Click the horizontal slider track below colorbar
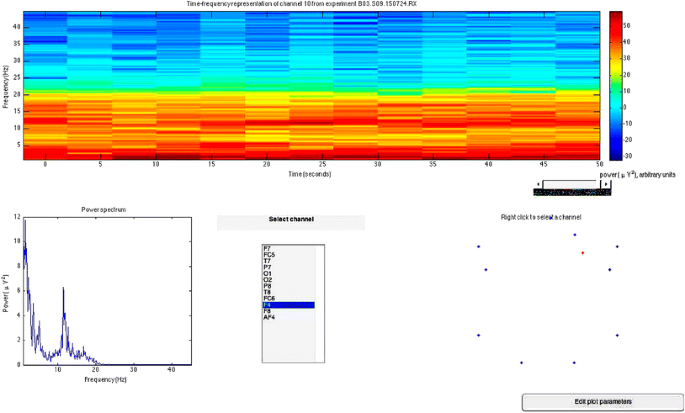Viewport: 685px width, 413px height. tap(572, 184)
